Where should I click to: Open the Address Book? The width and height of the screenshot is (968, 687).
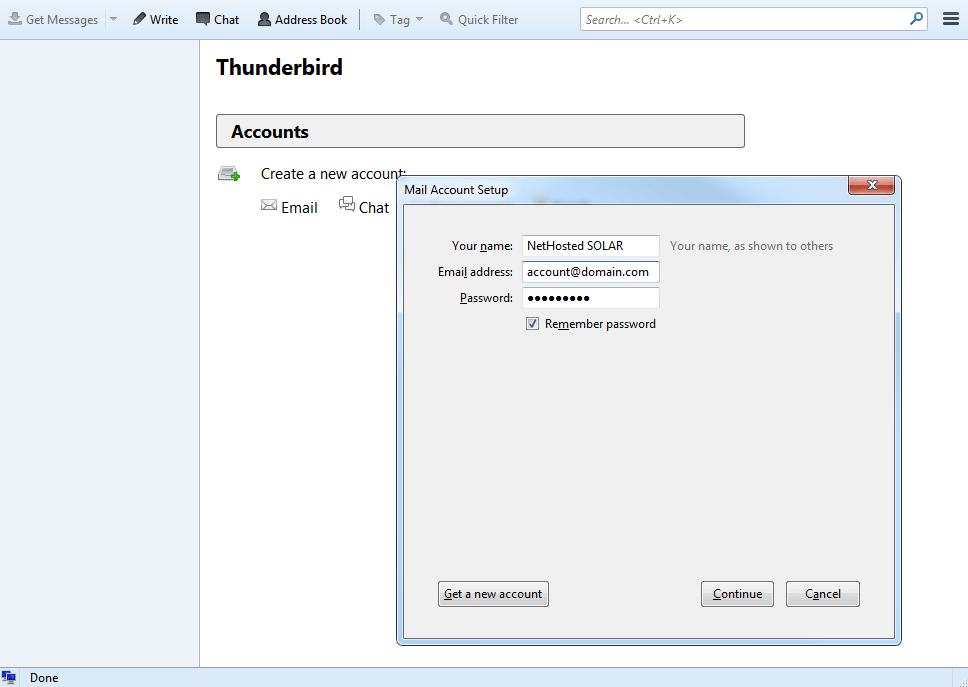click(x=302, y=20)
